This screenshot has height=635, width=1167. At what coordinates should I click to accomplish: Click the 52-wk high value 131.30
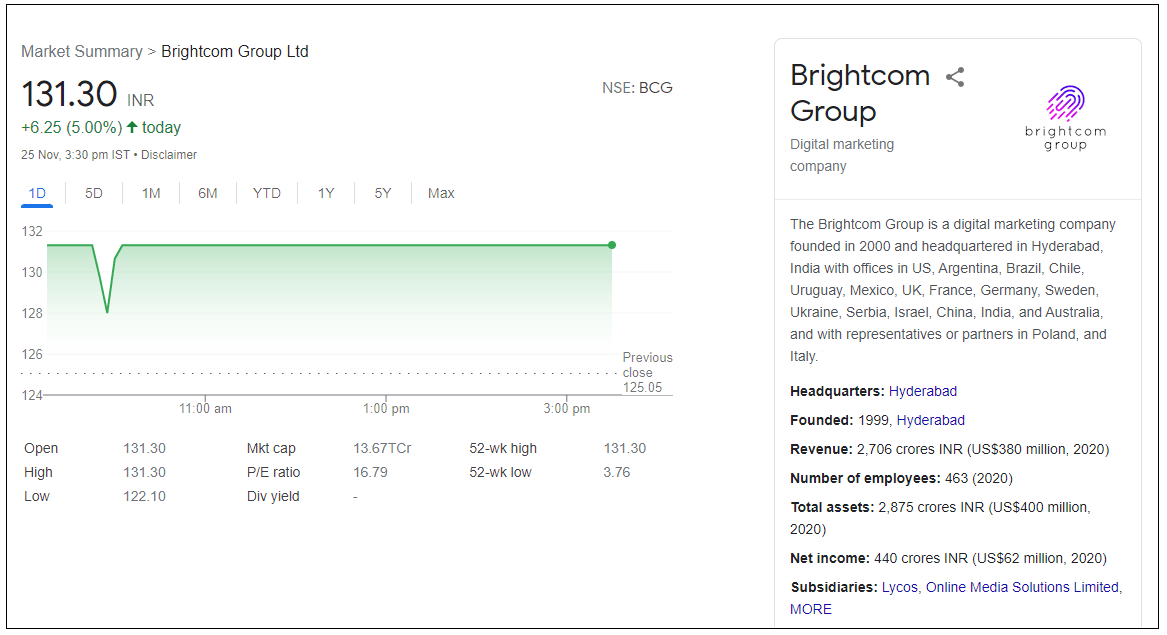point(624,449)
